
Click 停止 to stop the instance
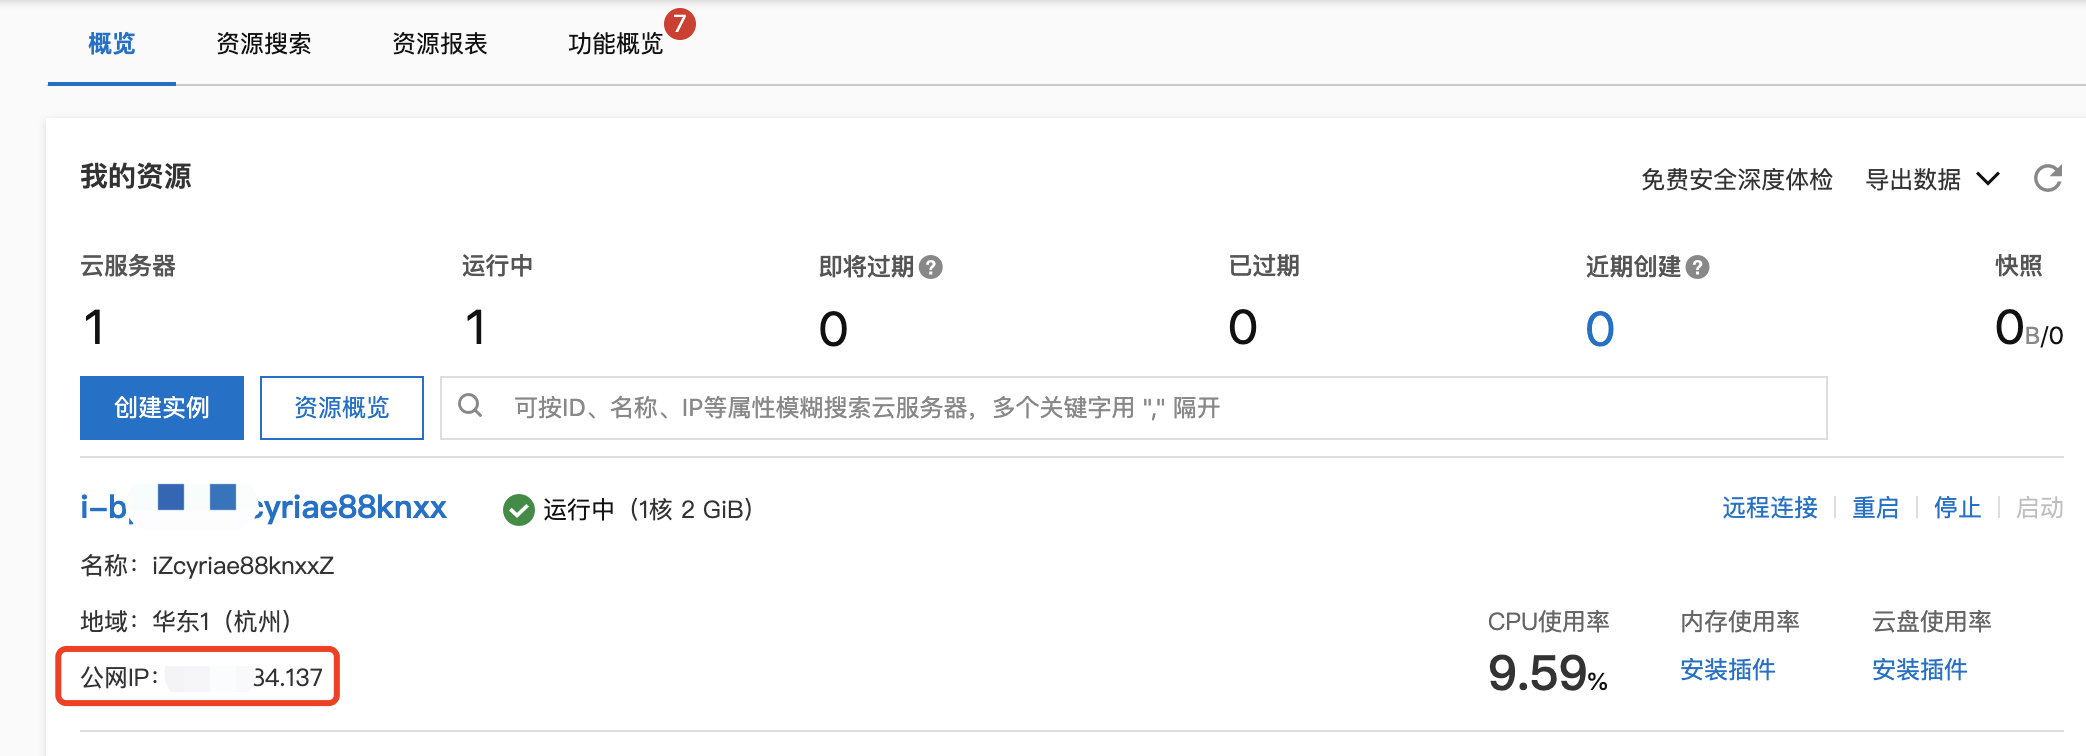pos(1958,508)
